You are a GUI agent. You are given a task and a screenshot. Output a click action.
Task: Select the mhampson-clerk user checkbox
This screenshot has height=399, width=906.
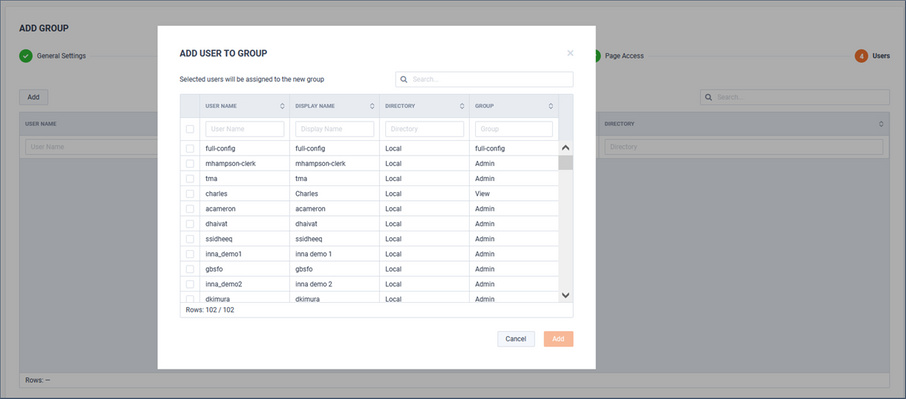tap(190, 163)
